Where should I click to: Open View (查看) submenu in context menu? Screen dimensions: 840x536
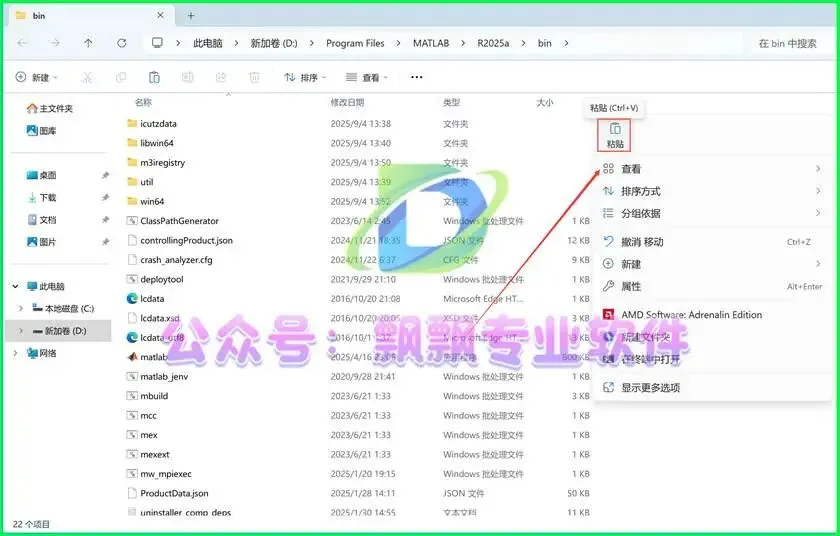coord(712,169)
